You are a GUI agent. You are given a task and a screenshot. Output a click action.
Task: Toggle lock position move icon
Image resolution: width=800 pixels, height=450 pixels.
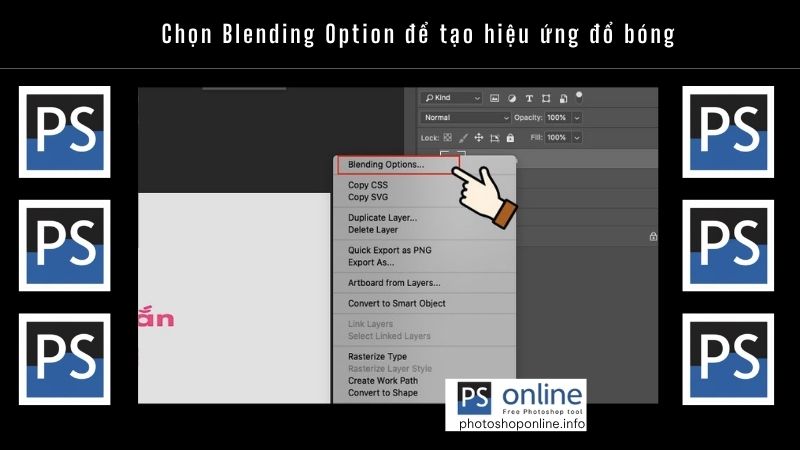tap(479, 137)
